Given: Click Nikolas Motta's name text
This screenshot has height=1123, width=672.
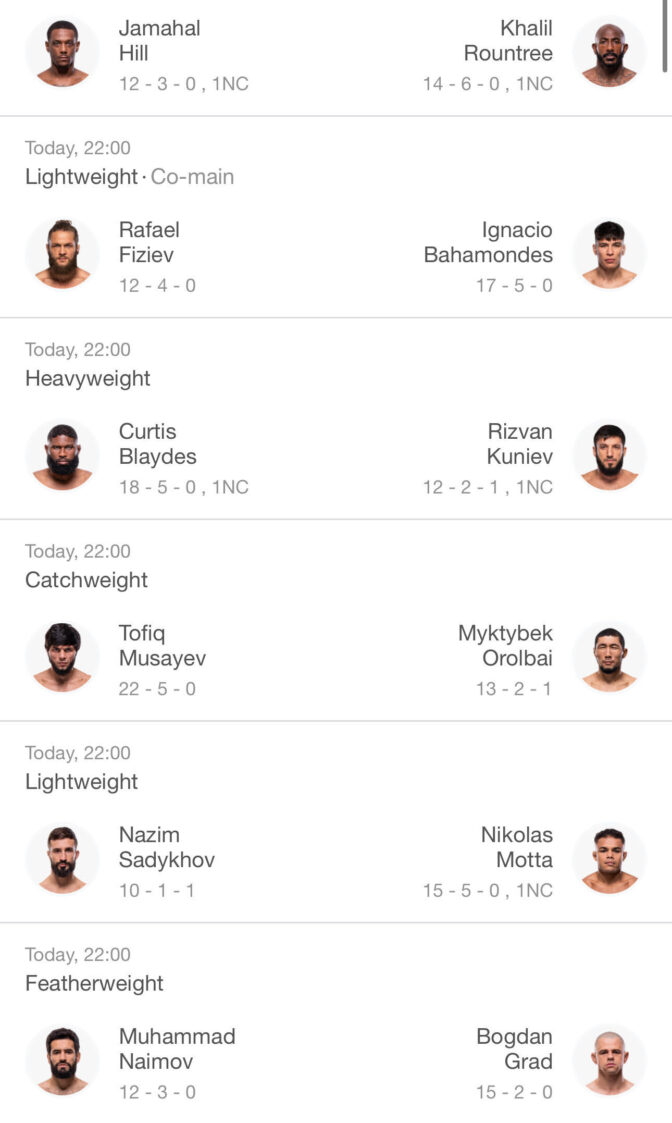Looking at the screenshot, I should point(517,847).
